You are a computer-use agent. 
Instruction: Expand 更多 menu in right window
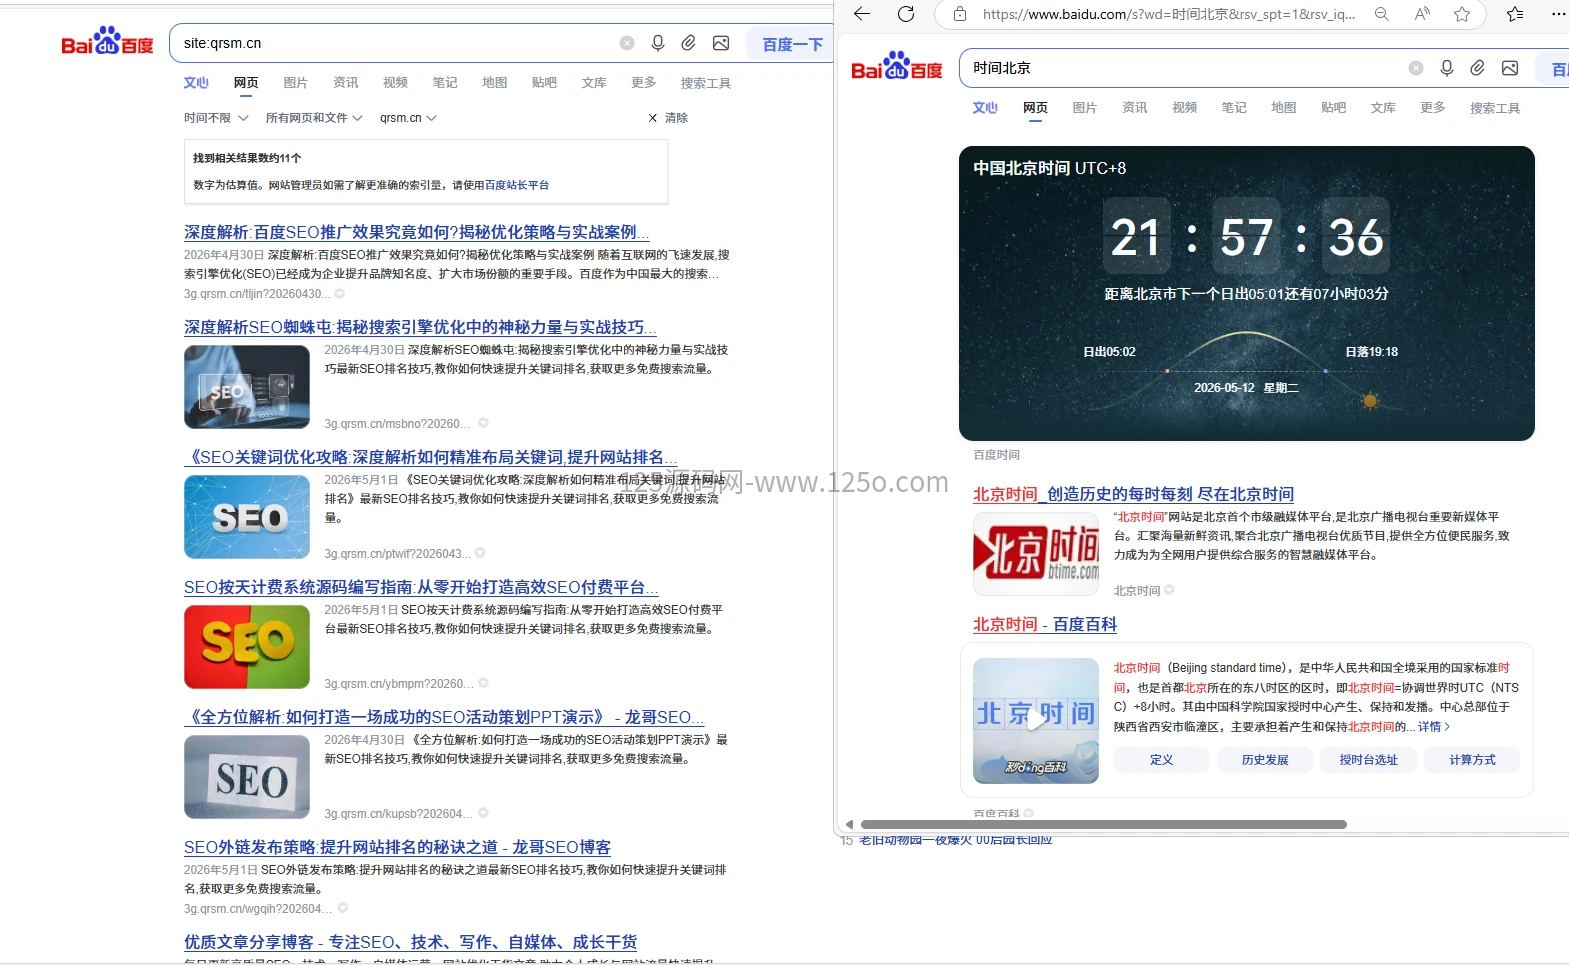[1433, 108]
